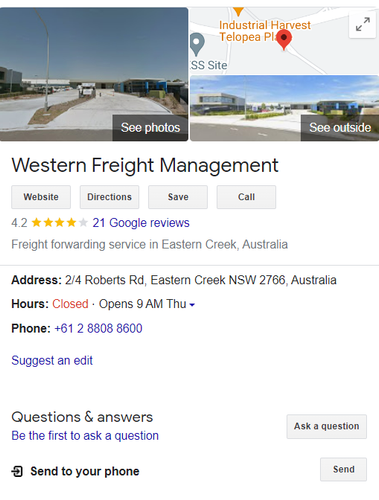Expand the map with the arrows icon
The height and width of the screenshot is (500, 379).
[362, 24]
